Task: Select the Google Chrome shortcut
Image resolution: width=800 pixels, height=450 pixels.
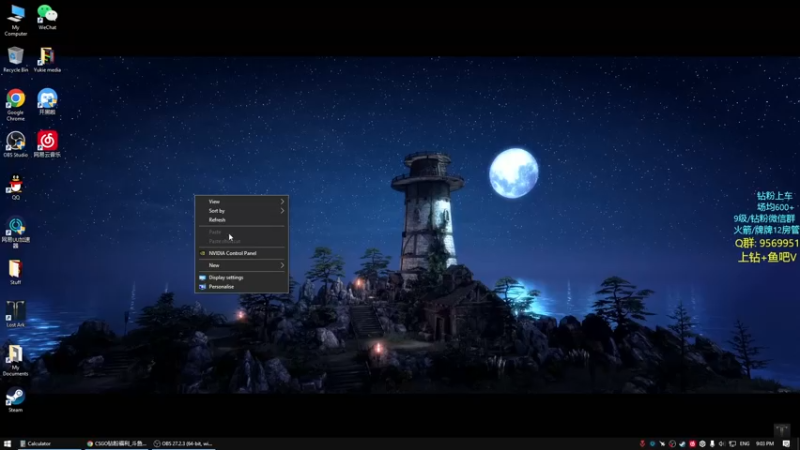Action: (15, 104)
